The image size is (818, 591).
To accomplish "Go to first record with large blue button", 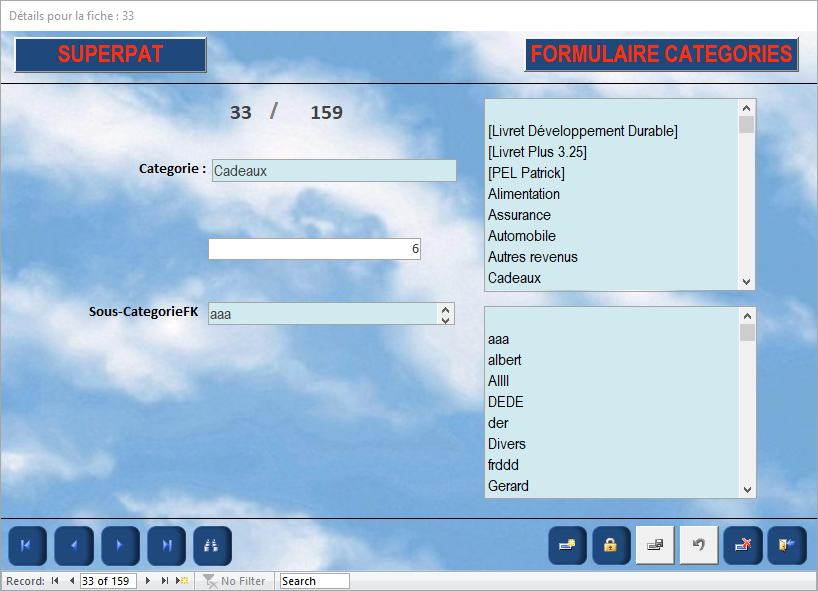I will (x=28, y=546).
